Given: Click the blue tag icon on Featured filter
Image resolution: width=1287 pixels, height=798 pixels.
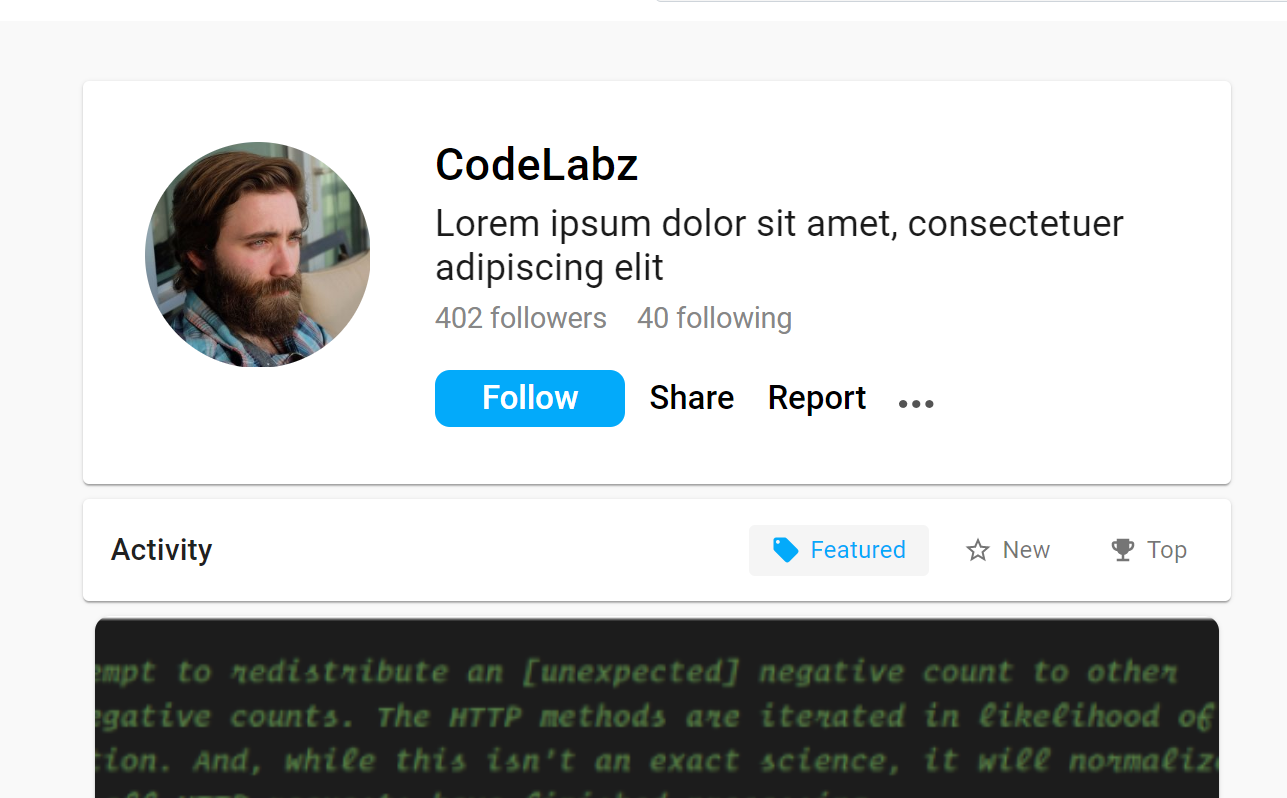Looking at the screenshot, I should pos(785,549).
